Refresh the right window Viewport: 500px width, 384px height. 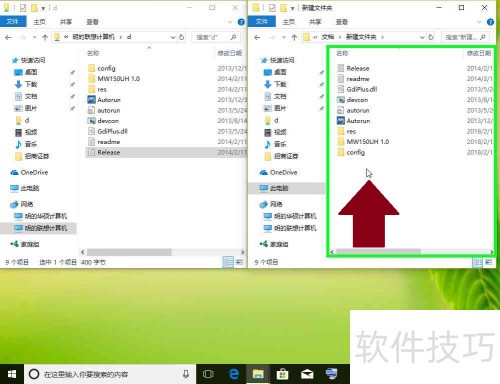coord(431,37)
